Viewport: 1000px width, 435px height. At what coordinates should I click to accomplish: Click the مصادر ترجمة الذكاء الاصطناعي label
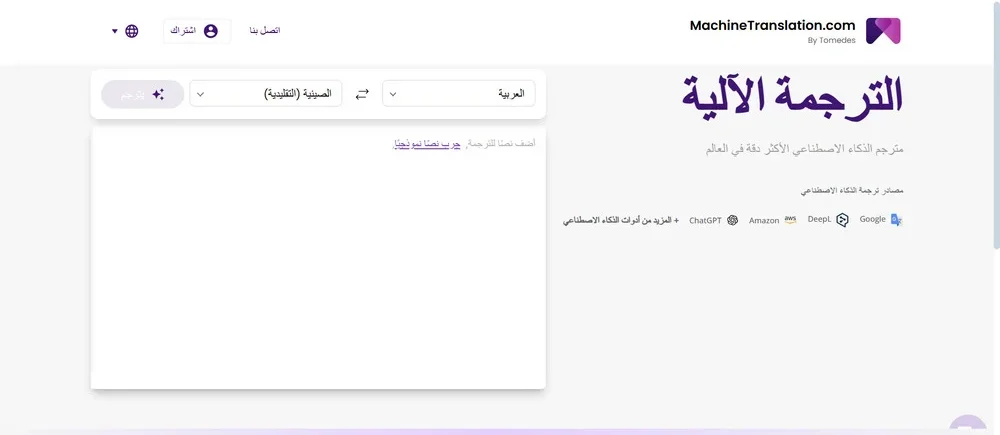click(852, 191)
